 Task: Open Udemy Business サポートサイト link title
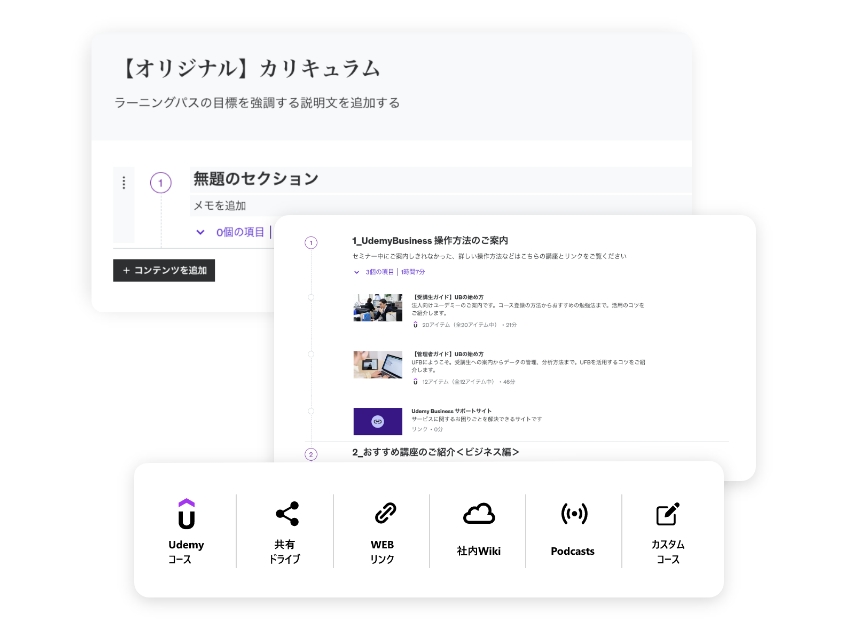point(451,411)
